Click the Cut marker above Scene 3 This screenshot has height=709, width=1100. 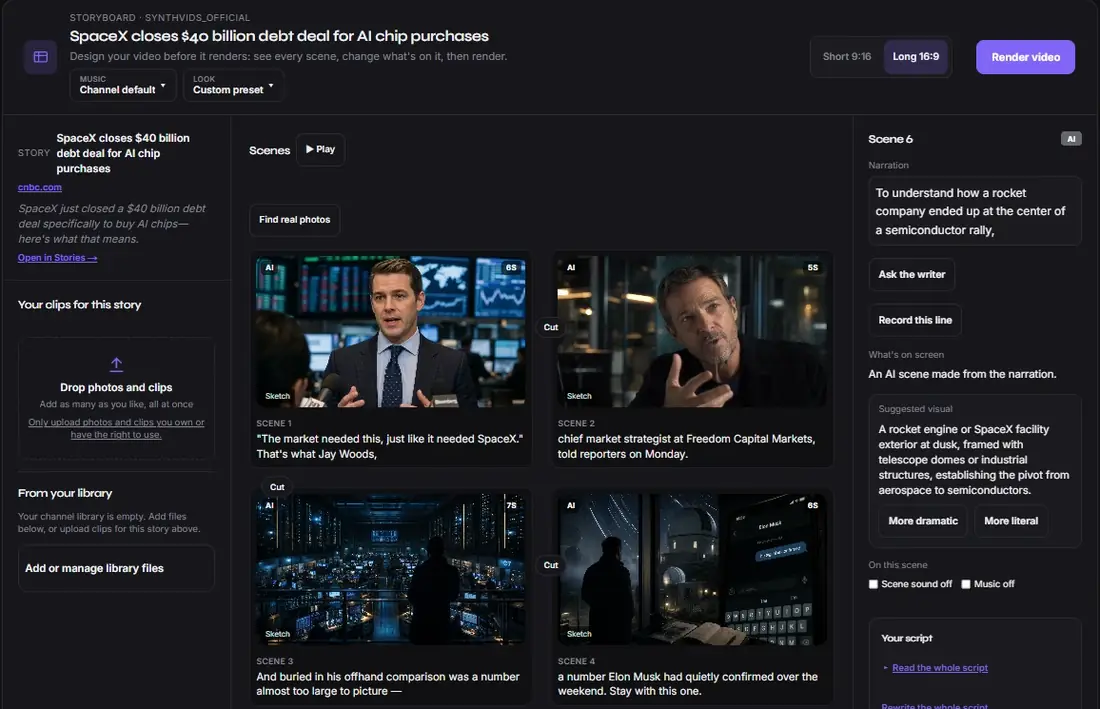(x=277, y=487)
